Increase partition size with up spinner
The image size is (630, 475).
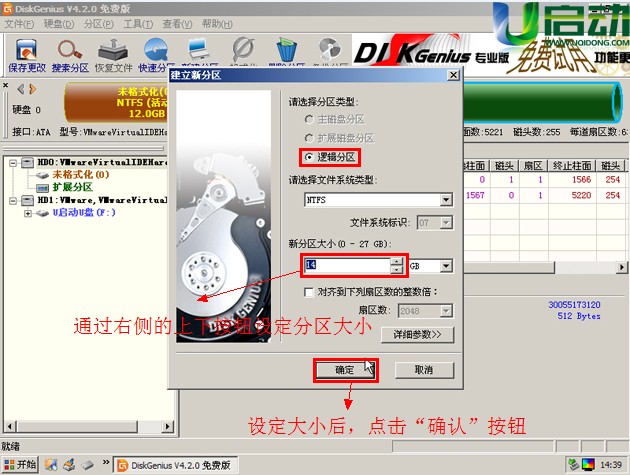click(397, 261)
